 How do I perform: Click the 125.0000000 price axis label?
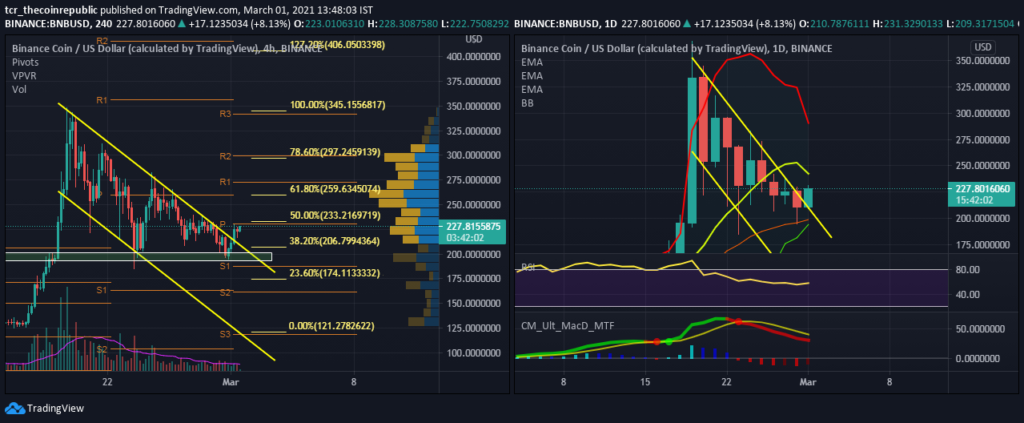(x=475, y=328)
